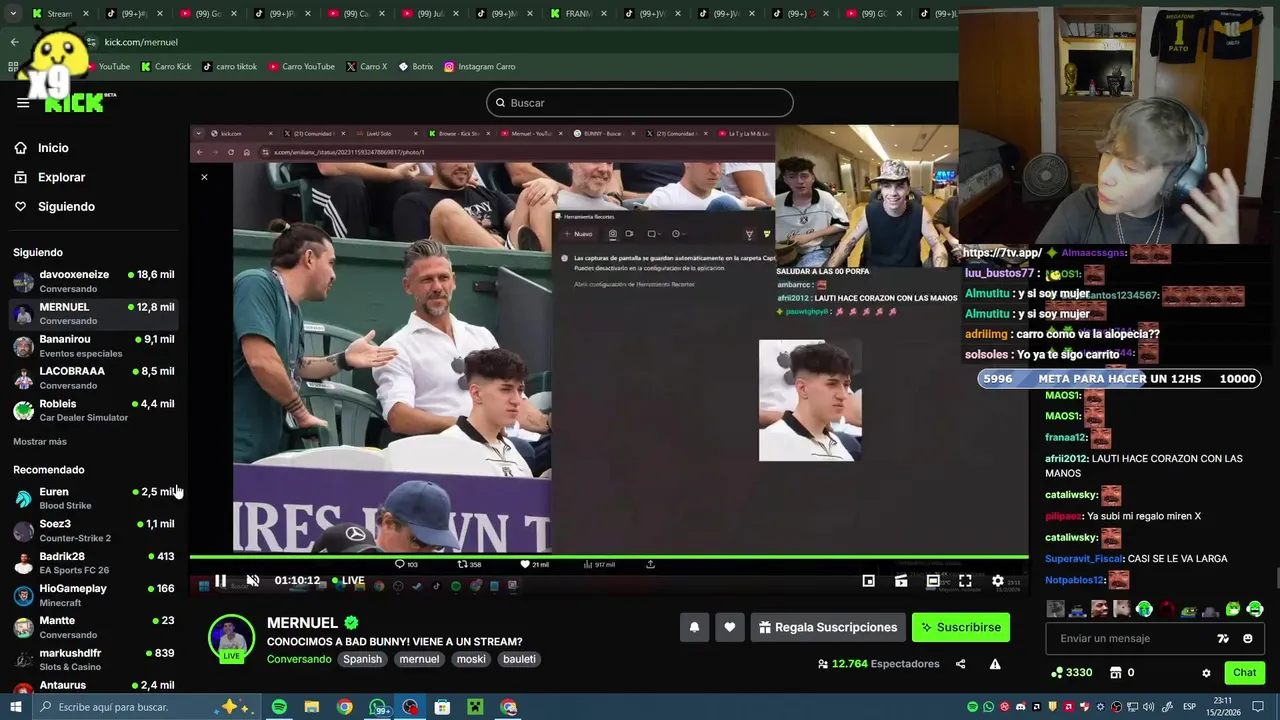1280x720 pixels.
Task: Click the green stream progress bar
Action: point(609,557)
